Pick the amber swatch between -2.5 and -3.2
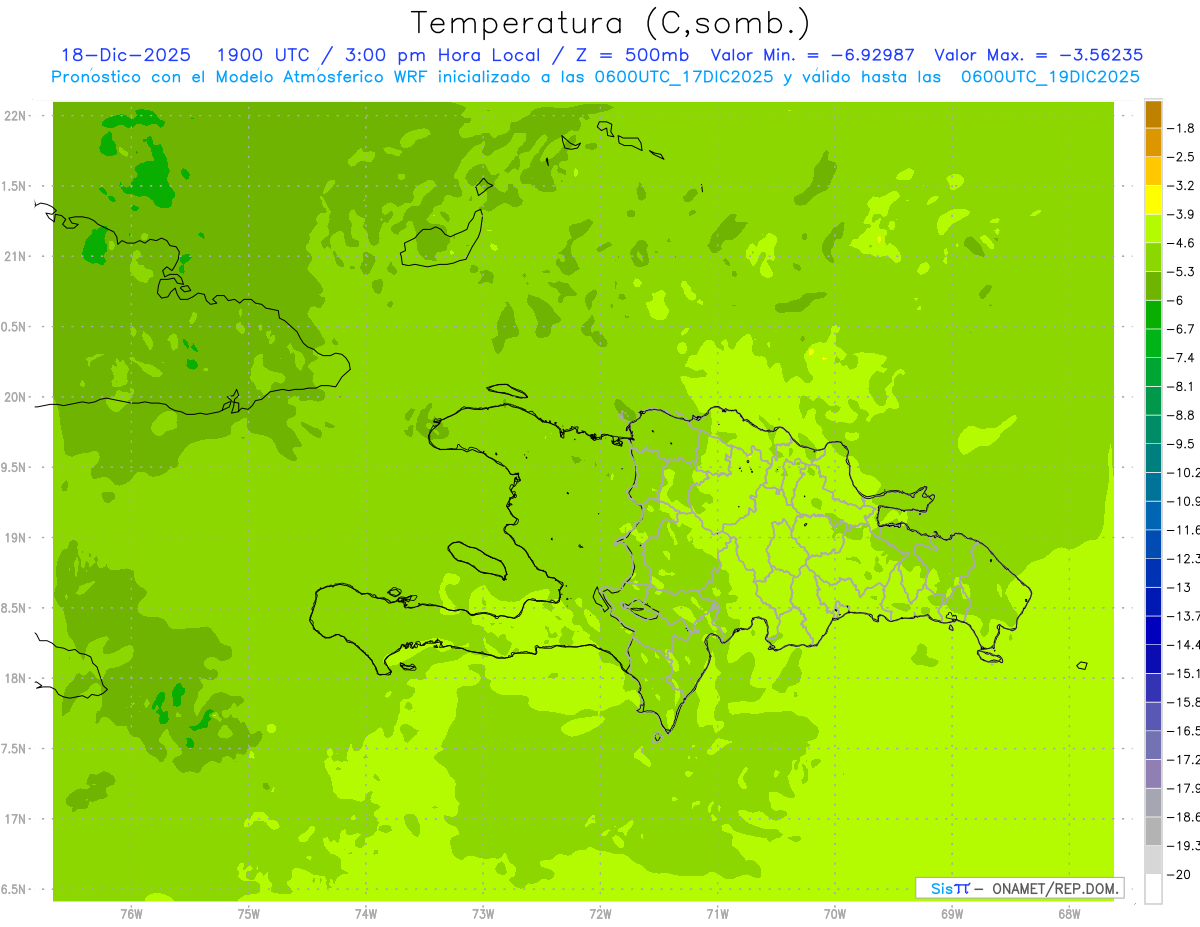The height and width of the screenshot is (927, 1200). pos(1153,171)
